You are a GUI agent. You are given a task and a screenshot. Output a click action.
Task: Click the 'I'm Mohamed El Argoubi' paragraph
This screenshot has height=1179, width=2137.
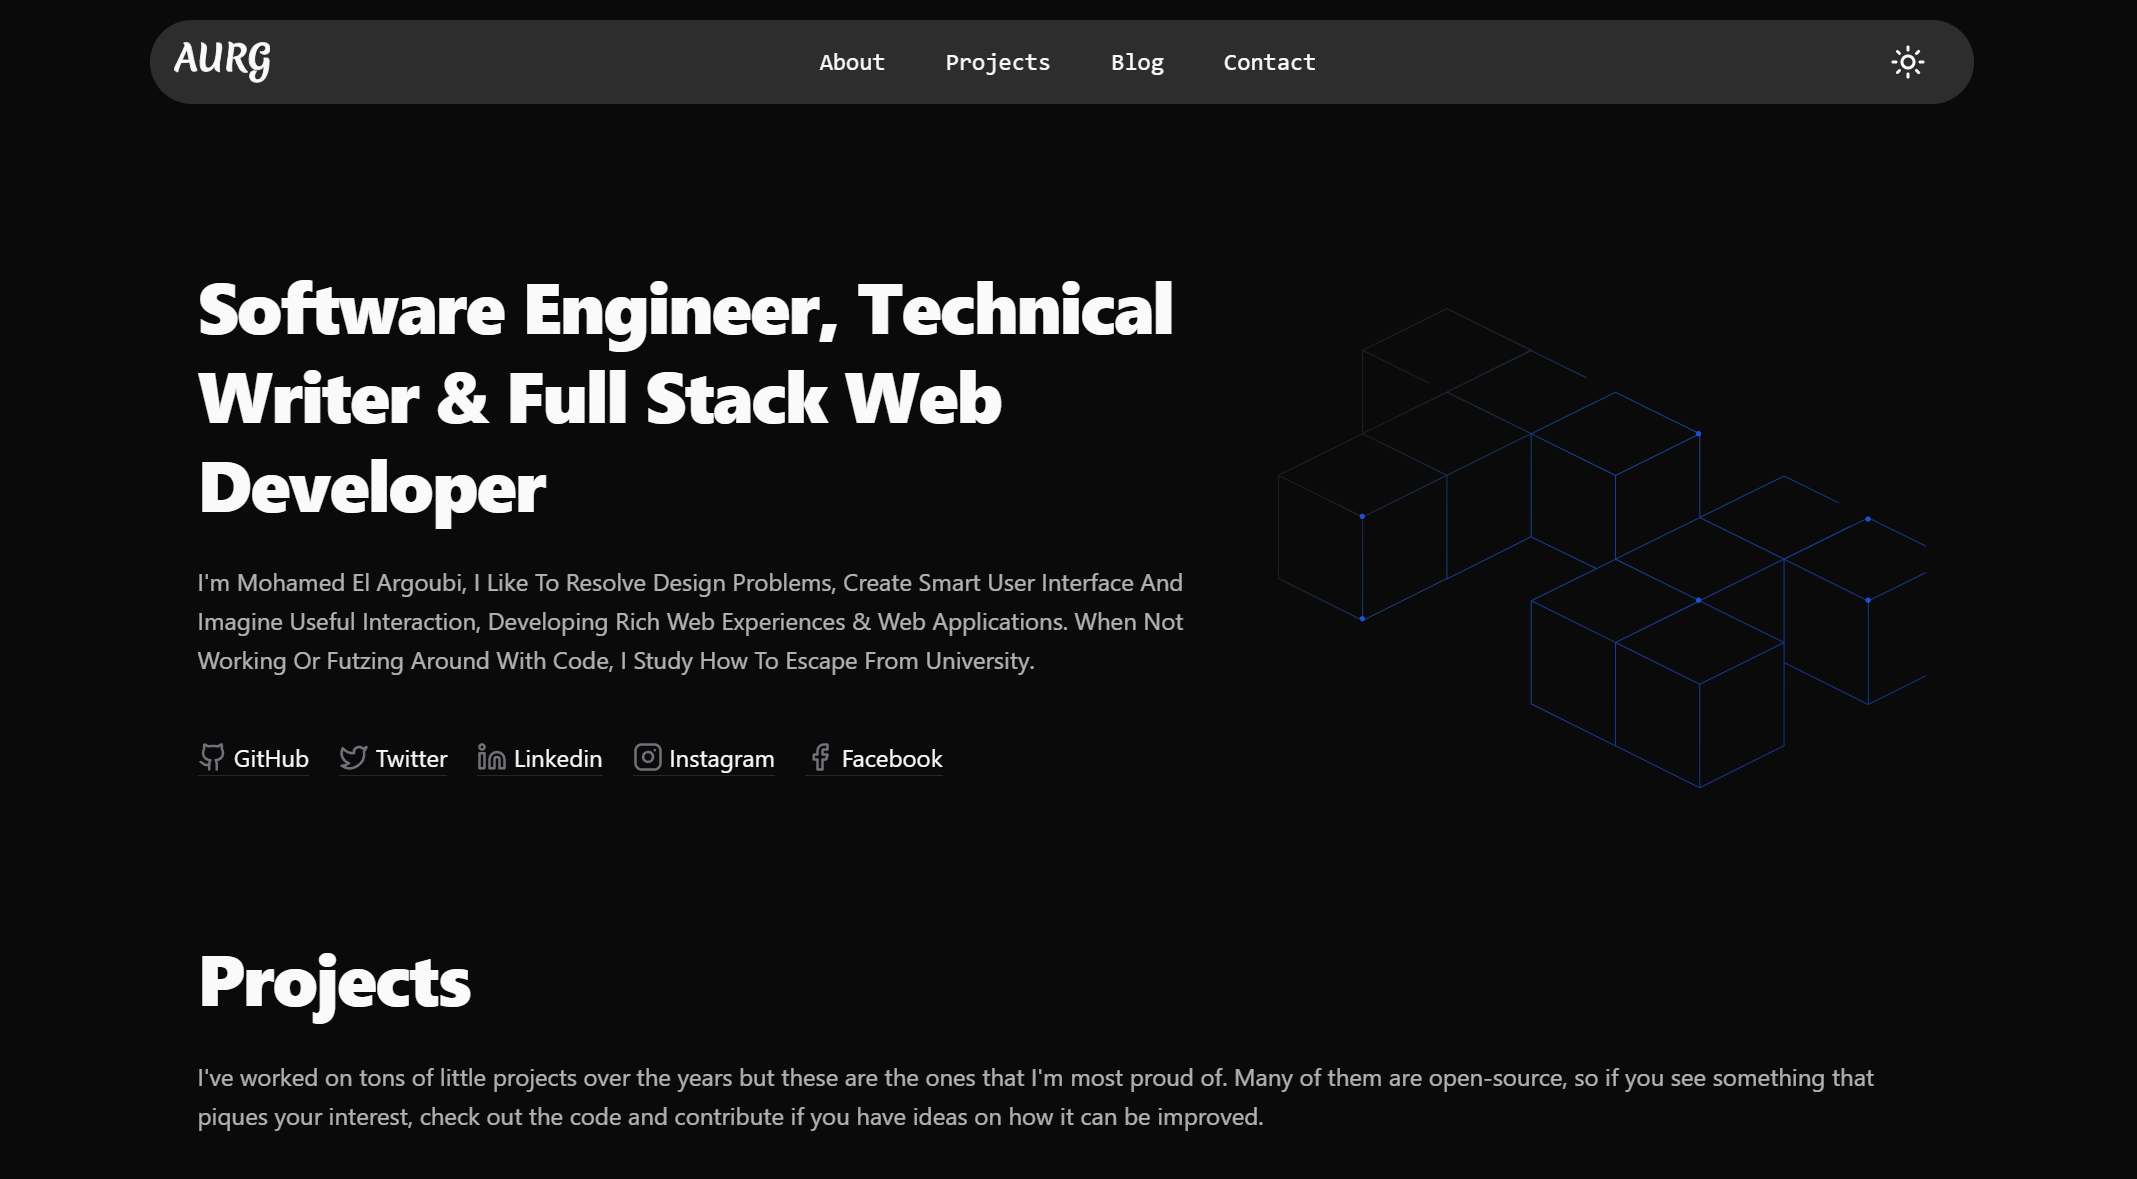[690, 622]
